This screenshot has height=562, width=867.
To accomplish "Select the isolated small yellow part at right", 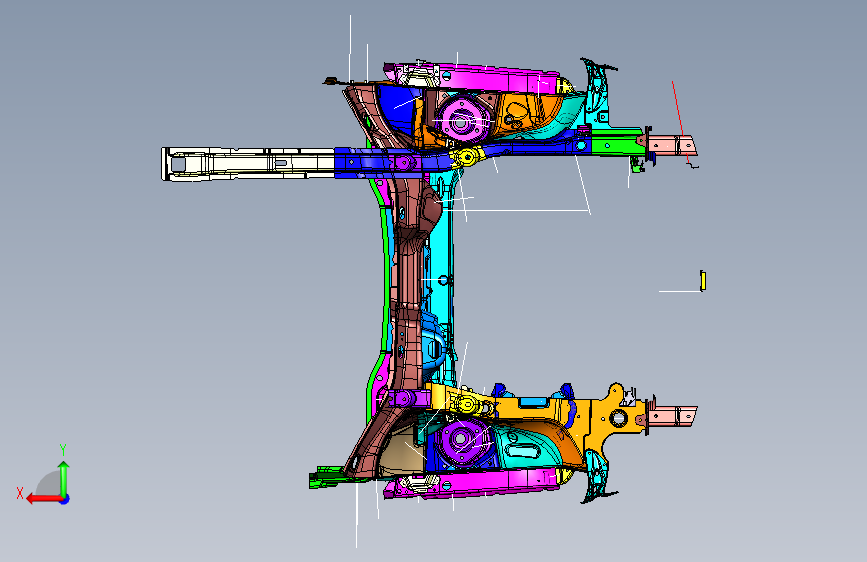I will [703, 280].
